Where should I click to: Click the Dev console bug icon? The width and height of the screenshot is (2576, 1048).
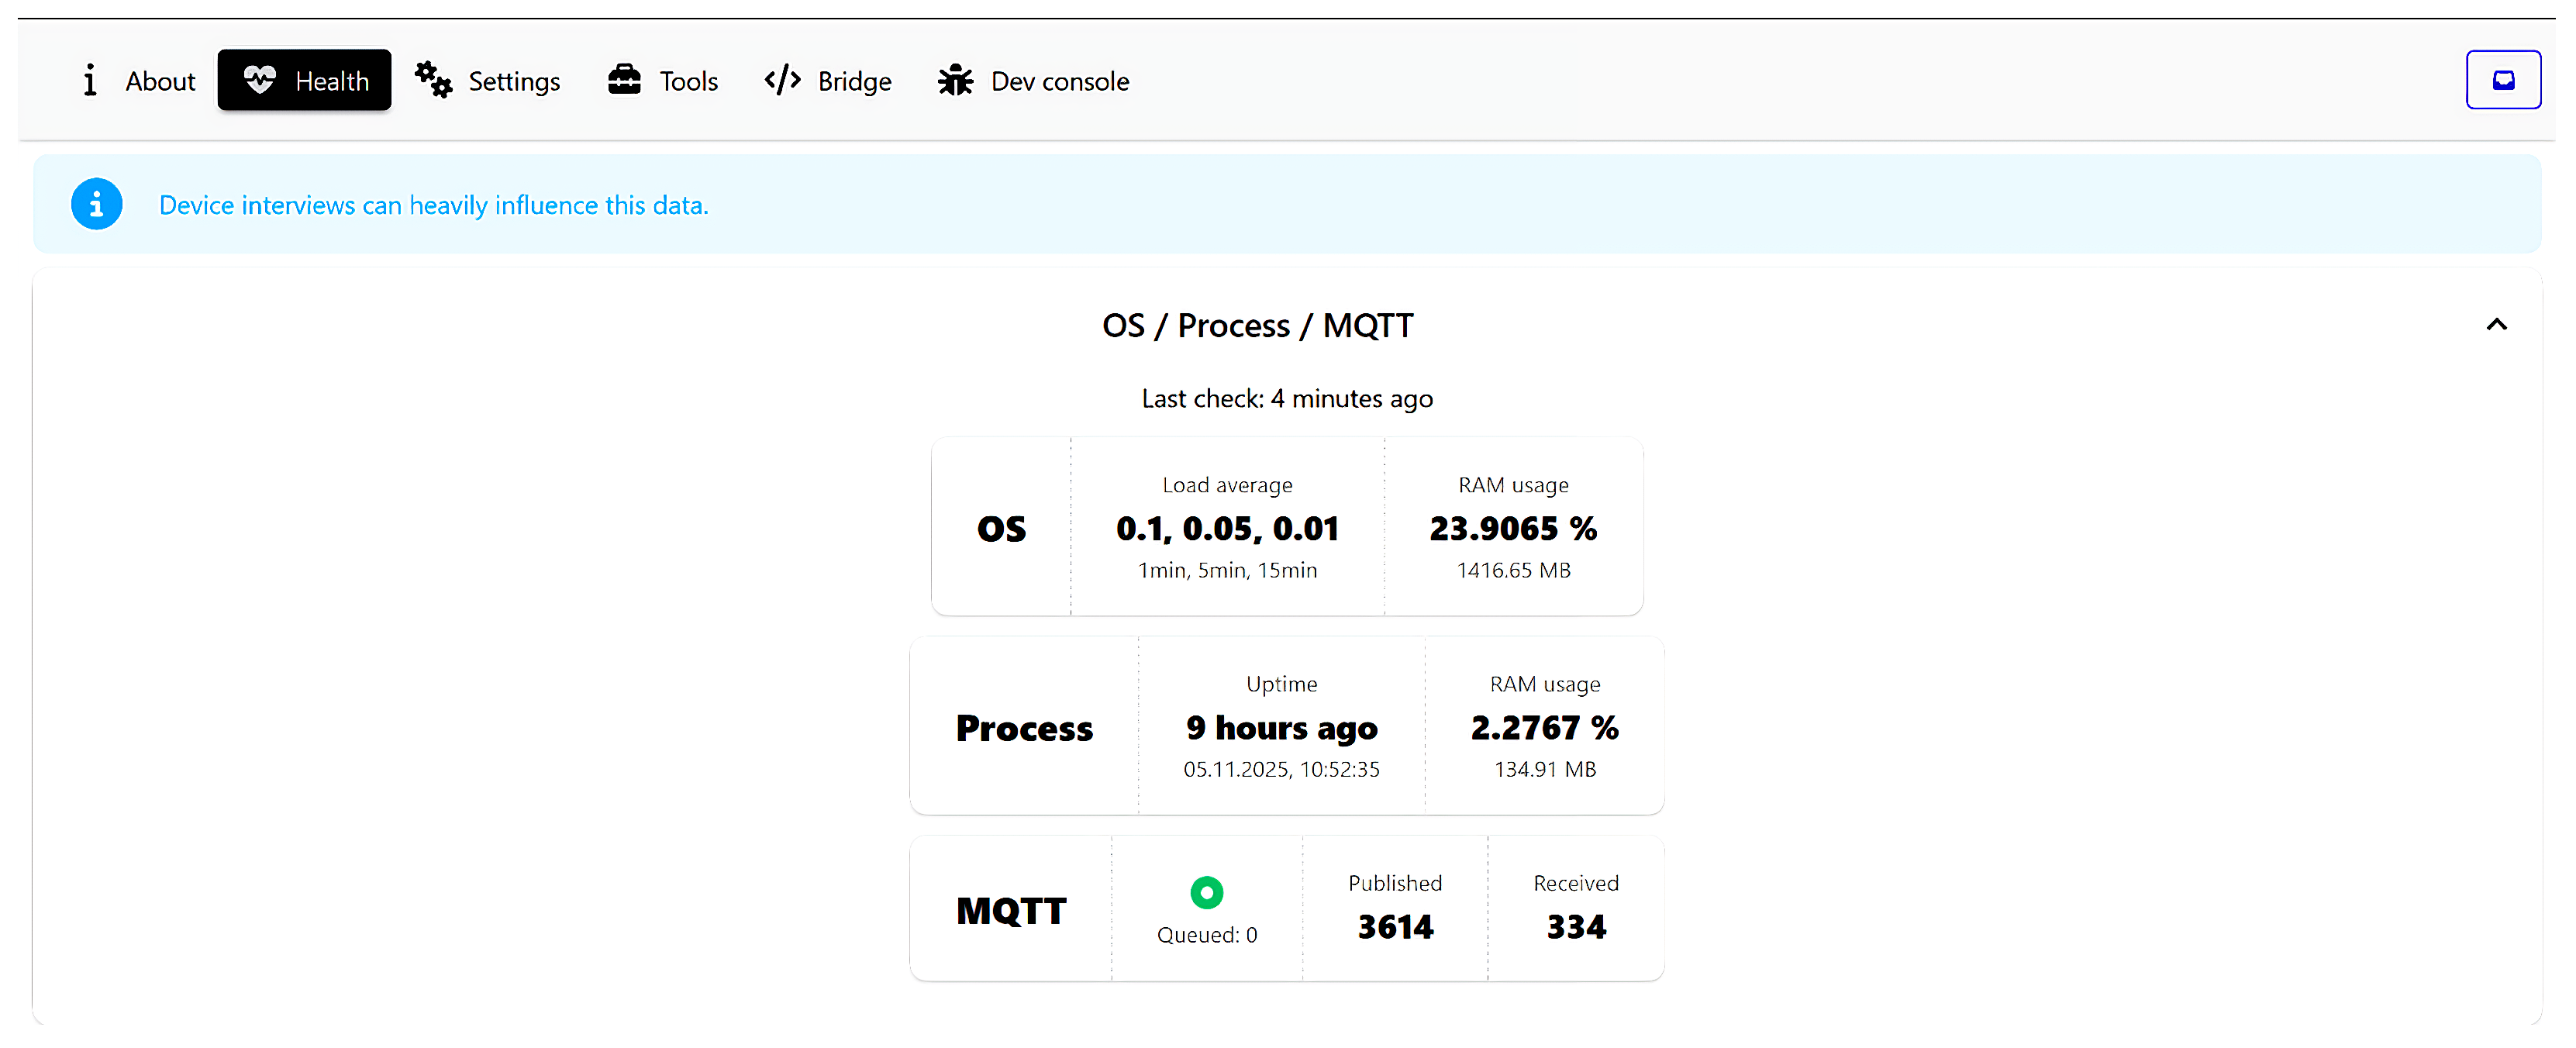point(955,80)
